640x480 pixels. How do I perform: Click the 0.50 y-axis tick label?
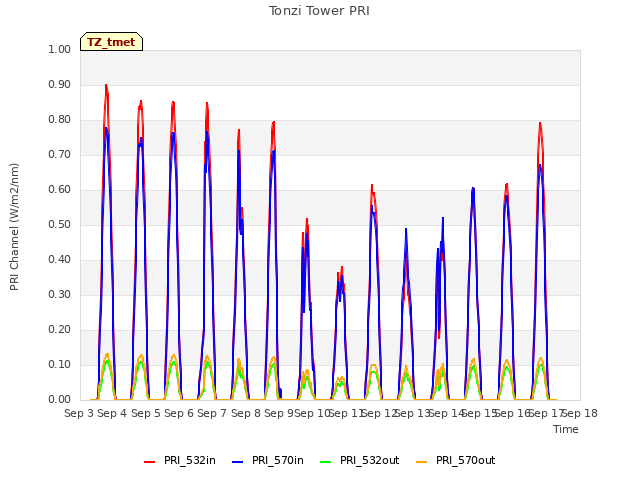click(x=60, y=224)
